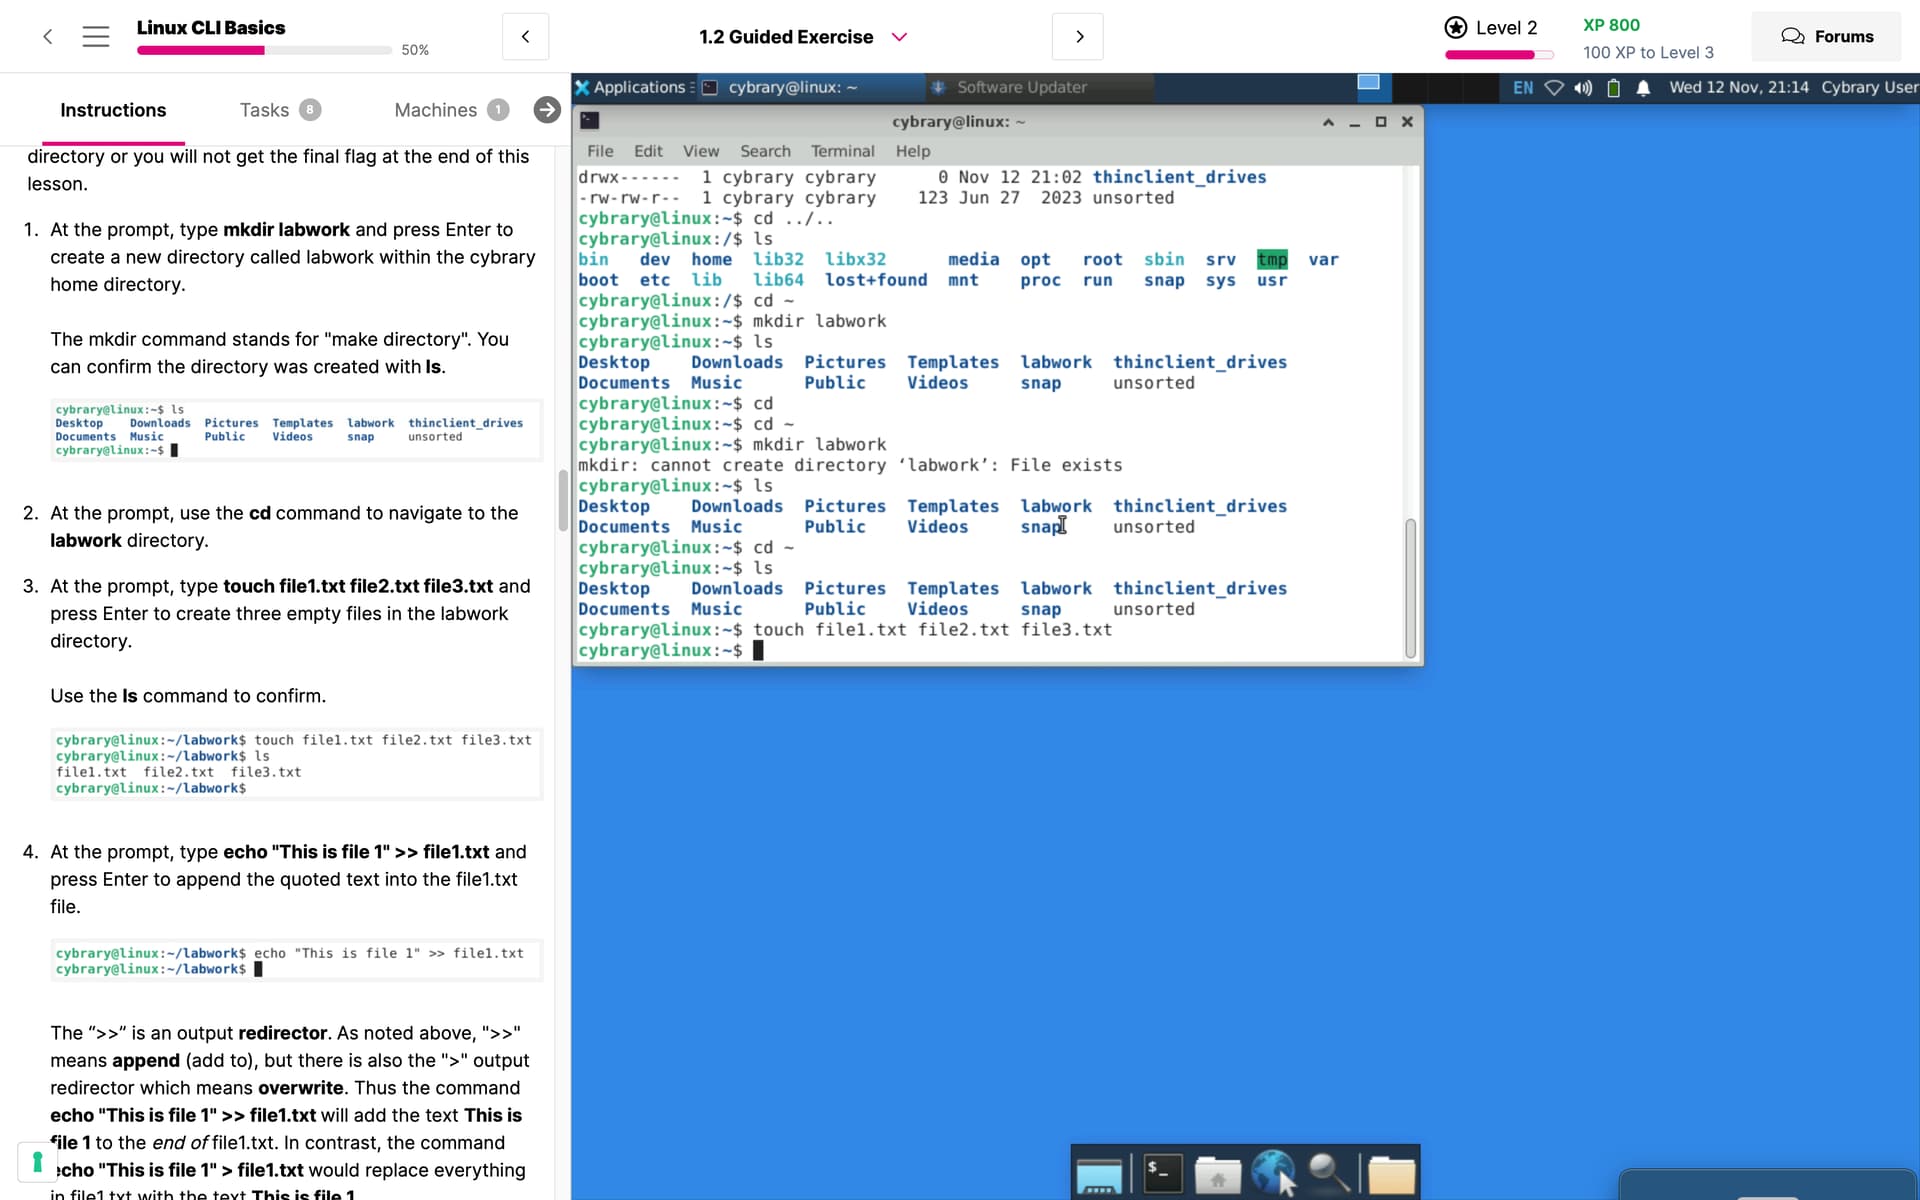Open web browser globe in dock
Image resolution: width=1920 pixels, height=1200 pixels.
pos(1273,1172)
